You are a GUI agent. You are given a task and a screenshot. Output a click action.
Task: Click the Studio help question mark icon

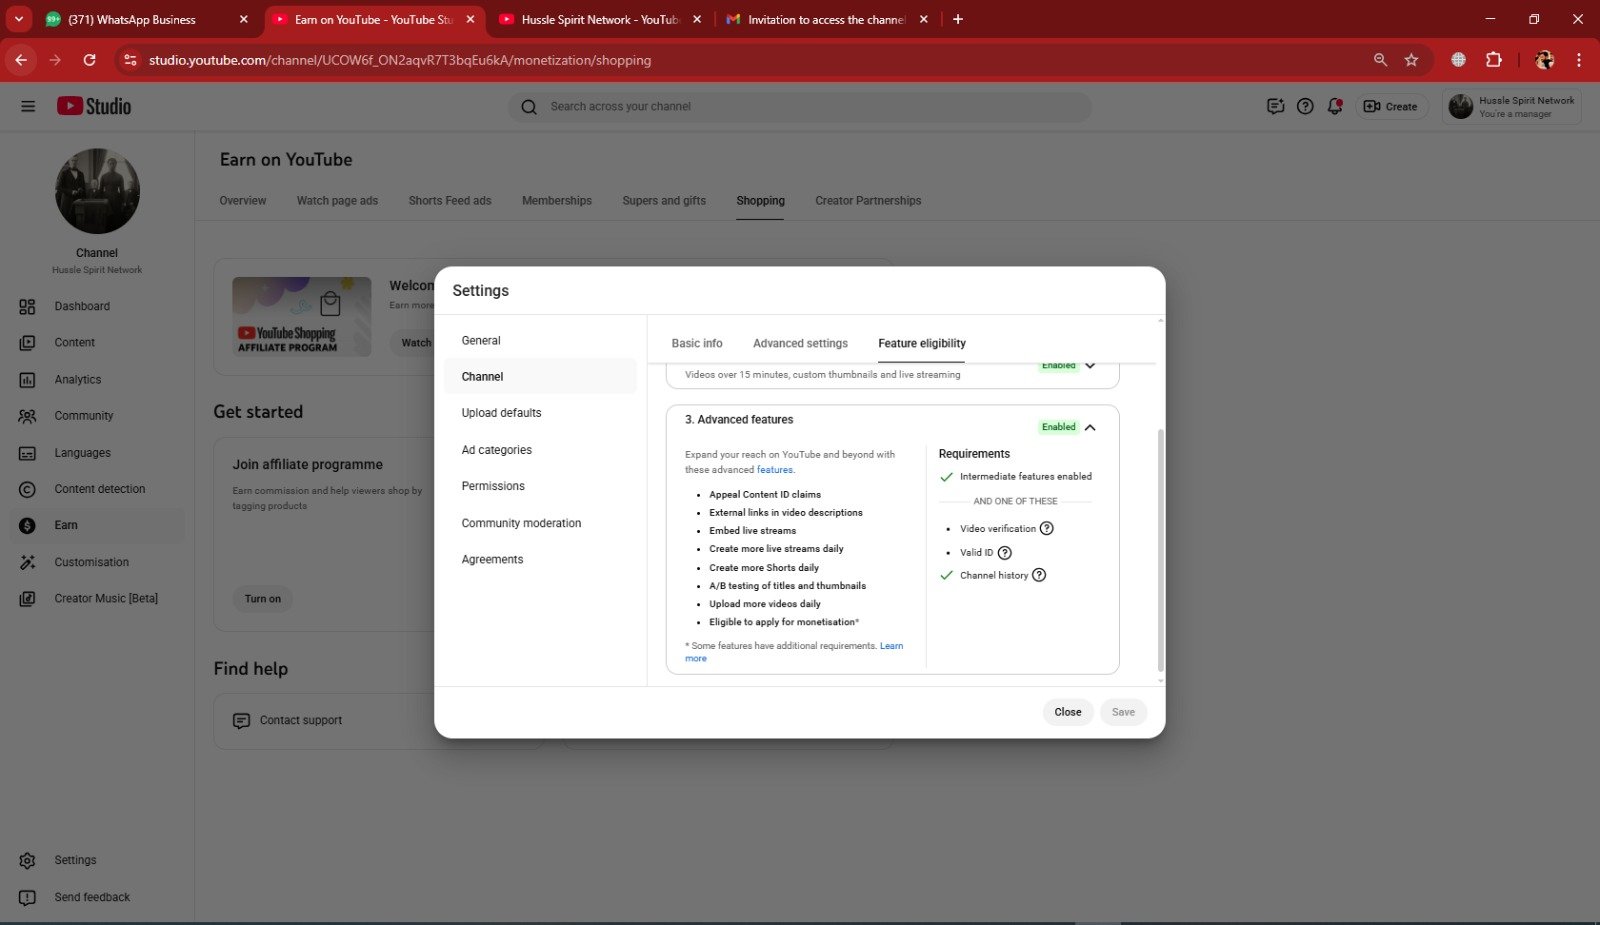pyautogui.click(x=1305, y=106)
